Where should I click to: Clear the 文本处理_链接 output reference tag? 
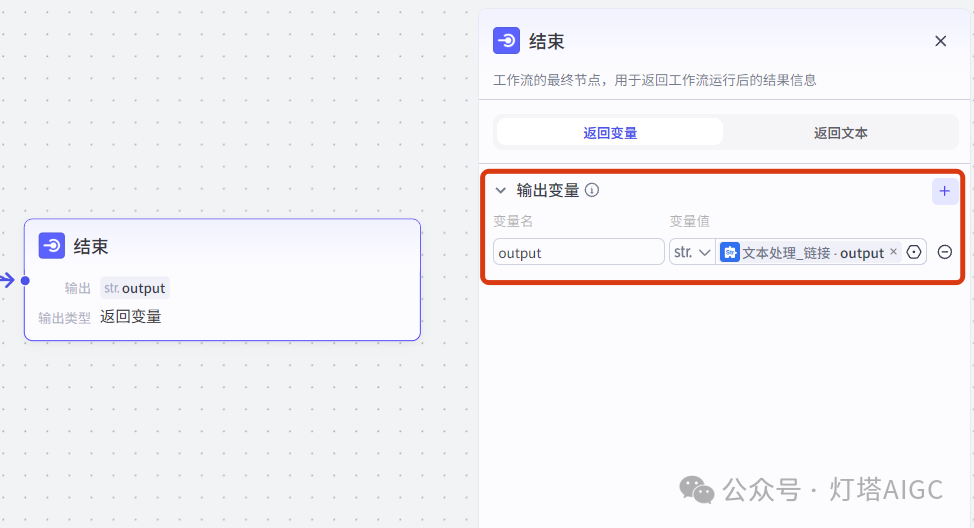coord(893,252)
